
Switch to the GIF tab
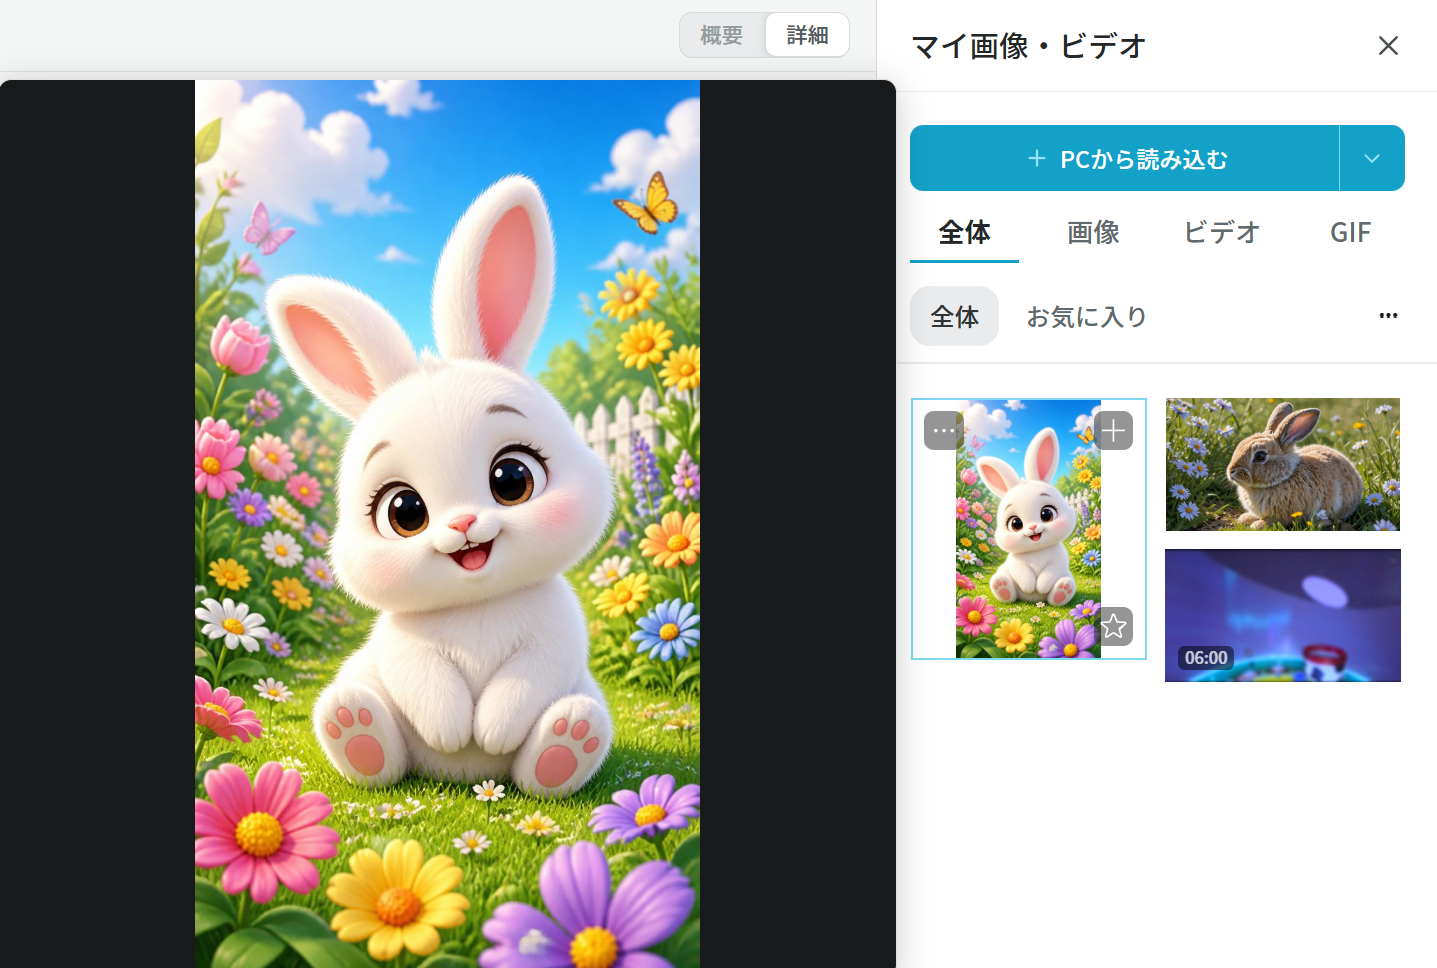point(1350,233)
